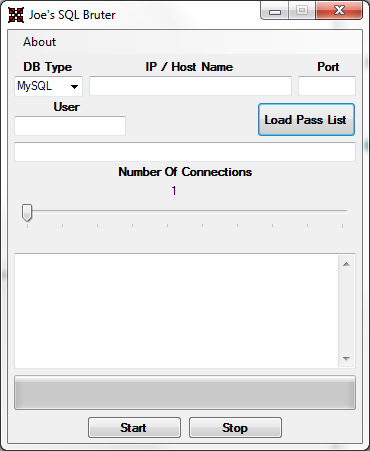Click the DB Type label
This screenshot has height=451, width=370.
(48, 67)
